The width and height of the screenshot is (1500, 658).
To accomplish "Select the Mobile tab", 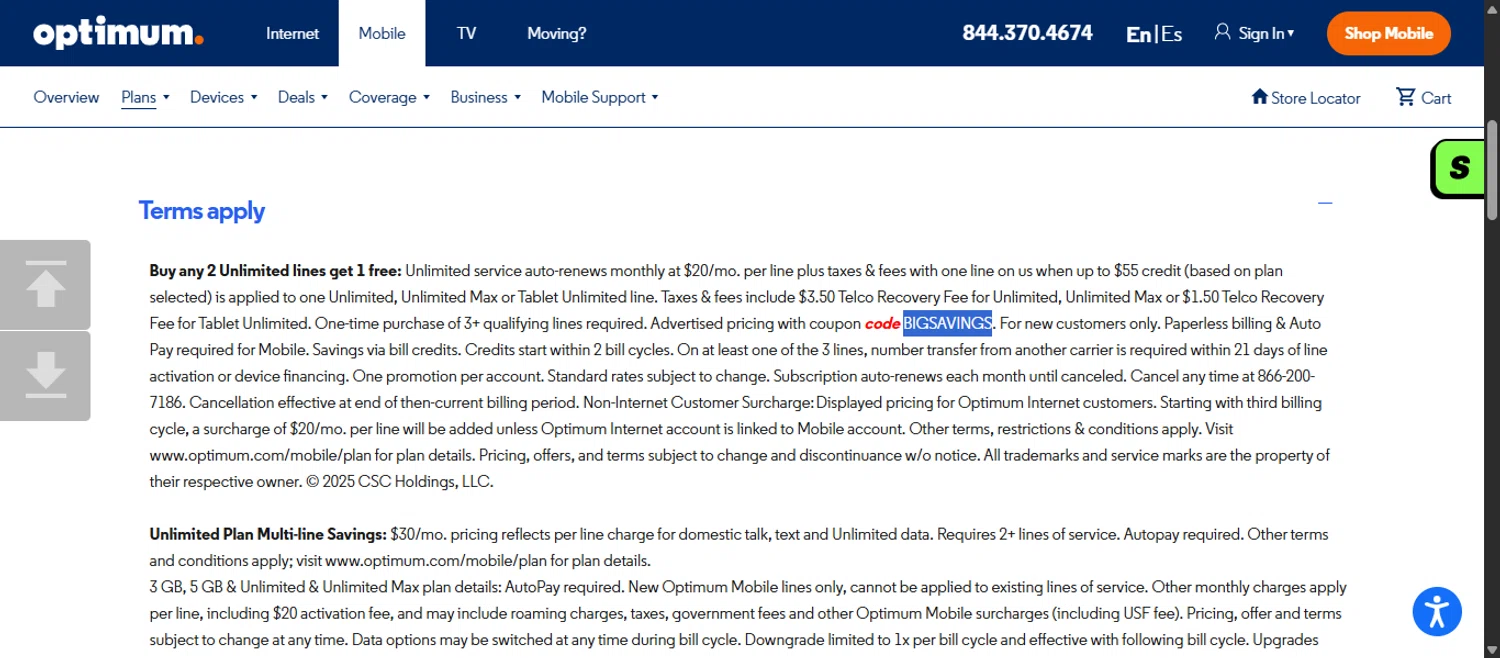I will [x=382, y=33].
